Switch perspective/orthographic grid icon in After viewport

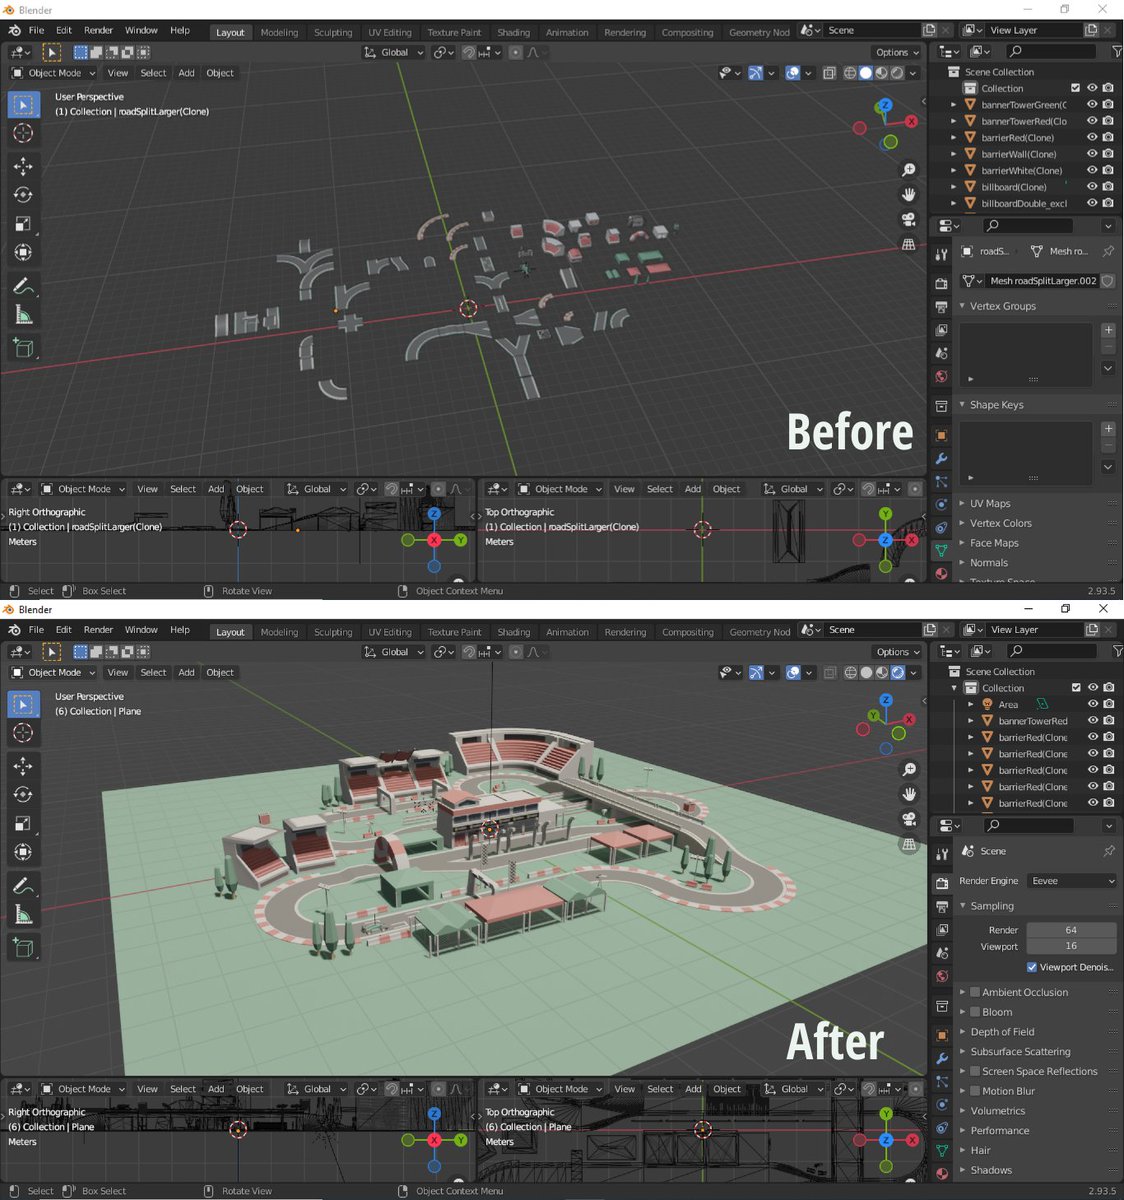click(x=908, y=844)
